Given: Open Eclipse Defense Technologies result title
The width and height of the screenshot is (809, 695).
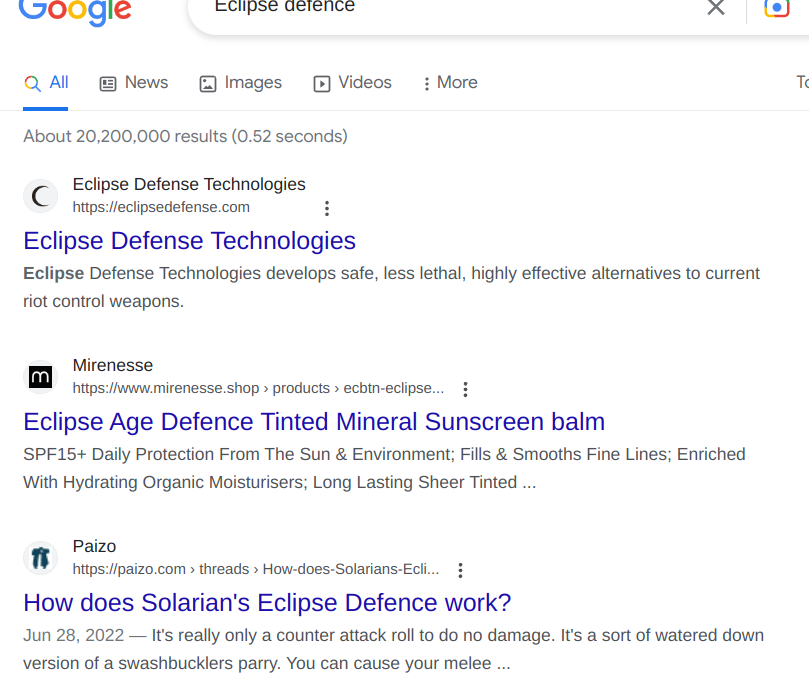Looking at the screenshot, I should [189, 241].
